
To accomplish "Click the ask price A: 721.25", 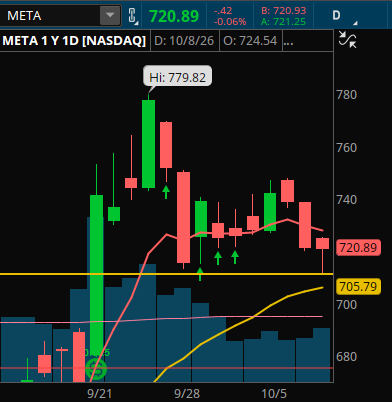I will click(x=283, y=22).
